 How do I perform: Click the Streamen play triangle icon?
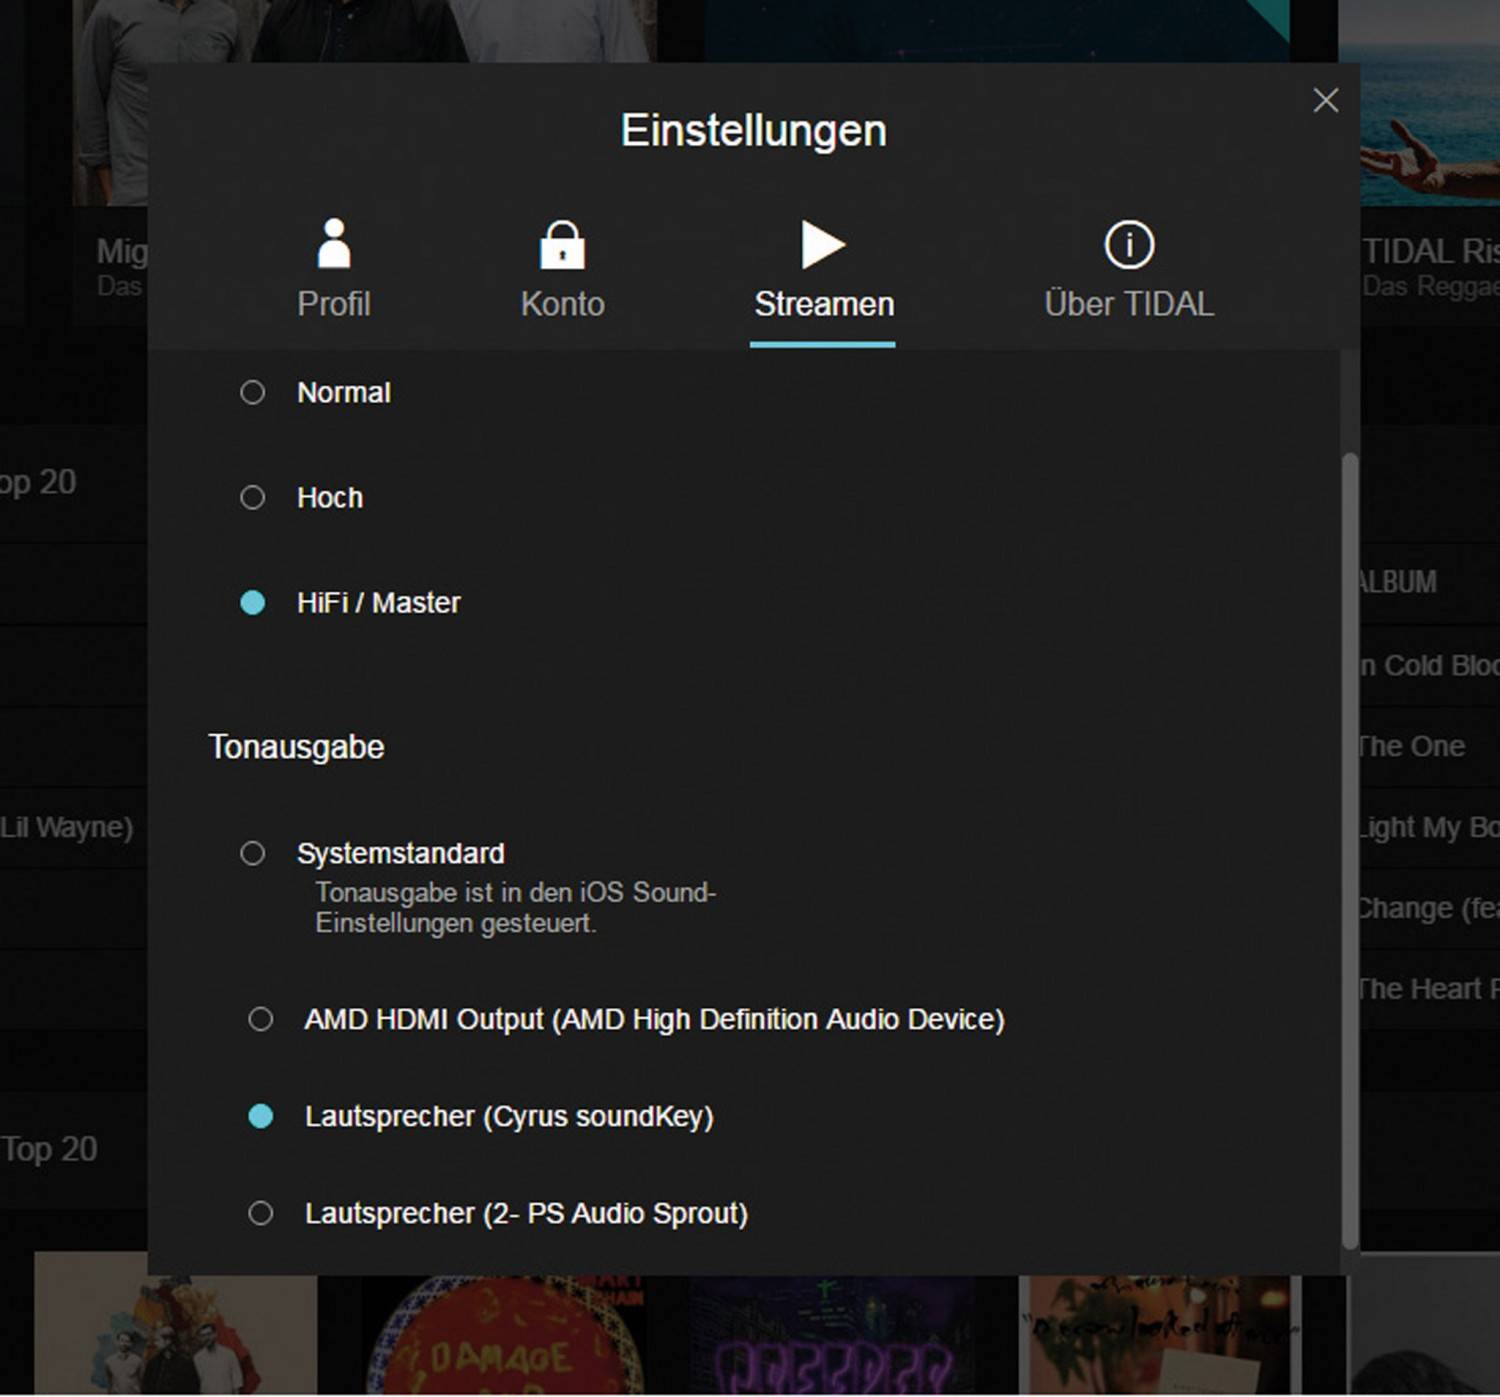pyautogui.click(x=823, y=245)
